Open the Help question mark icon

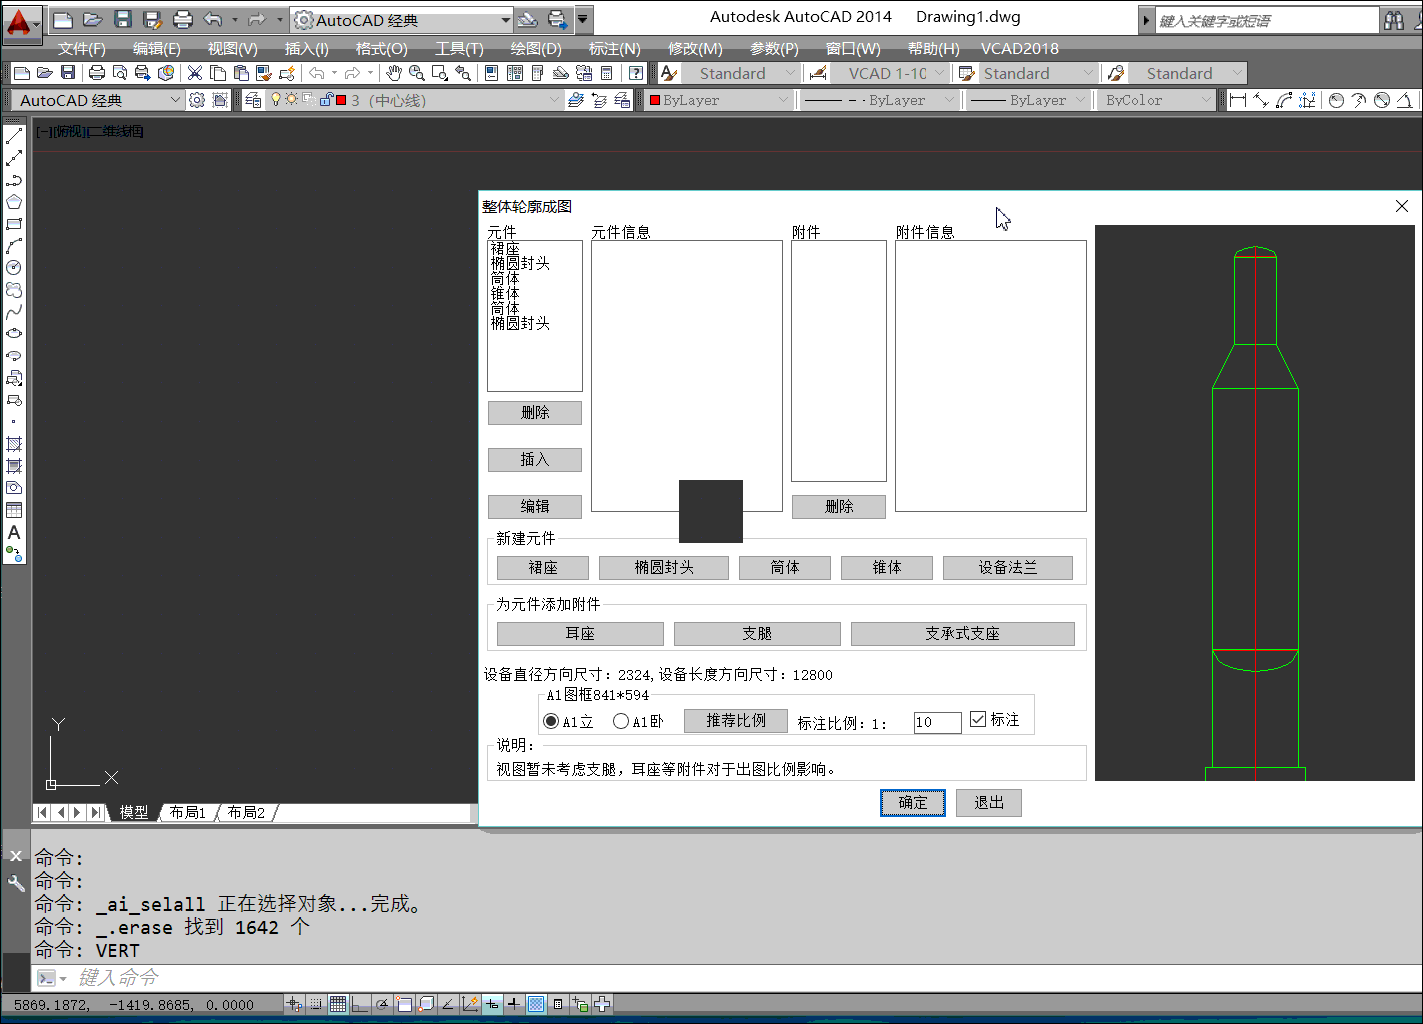[635, 73]
